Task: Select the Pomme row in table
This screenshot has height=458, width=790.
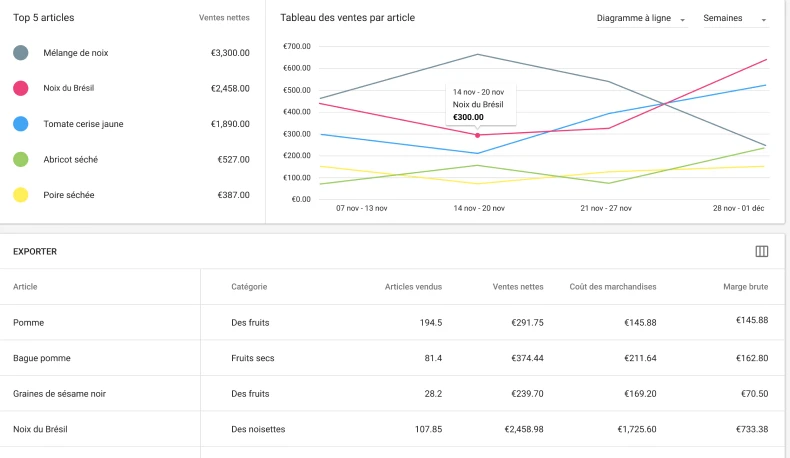Action: pos(29,322)
